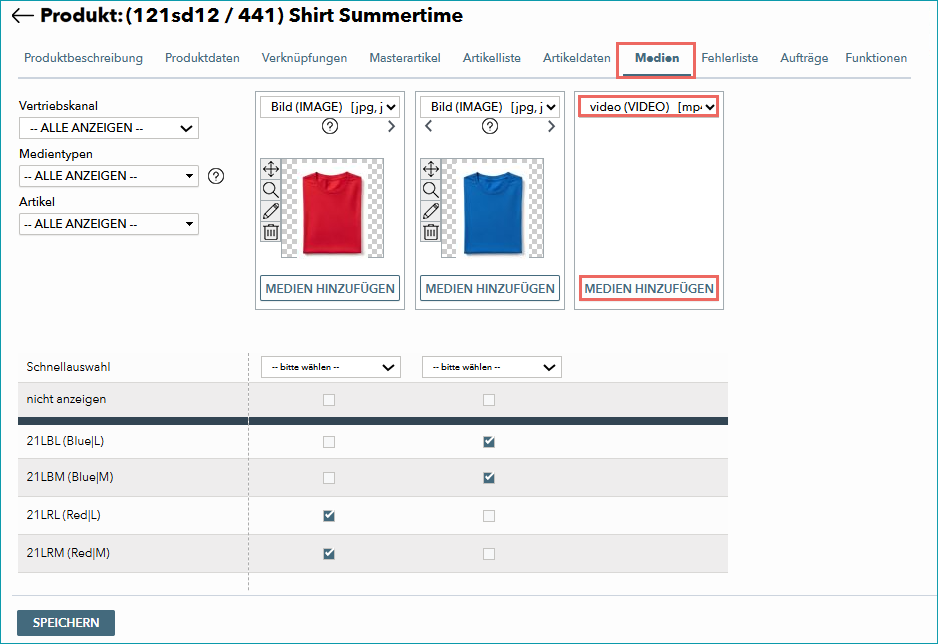Go back using the arrow beside Produkt title

pyautogui.click(x=23, y=16)
